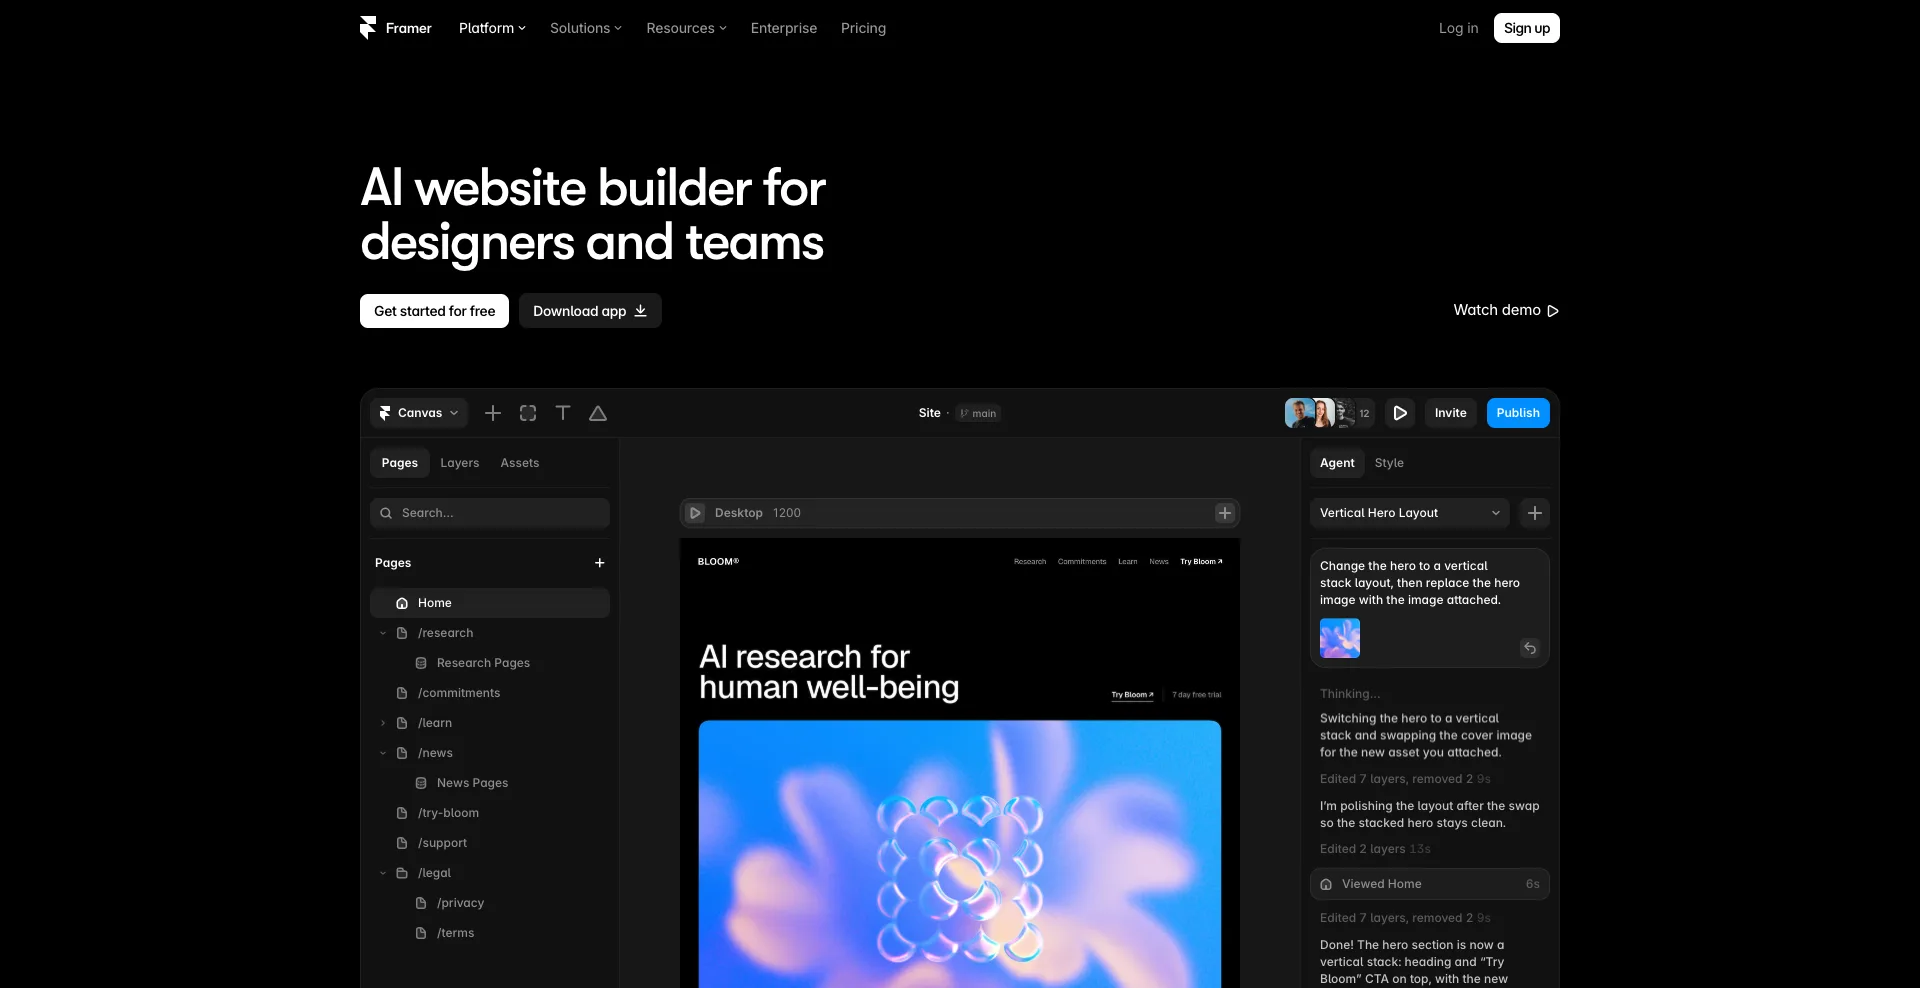Viewport: 1920px width, 988px height.
Task: Open the Solutions menu
Action: (x=586, y=28)
